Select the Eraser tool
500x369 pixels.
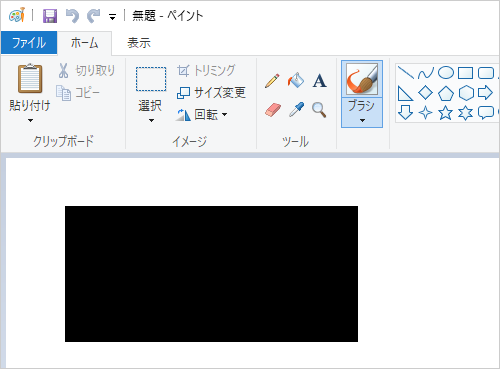[273, 110]
